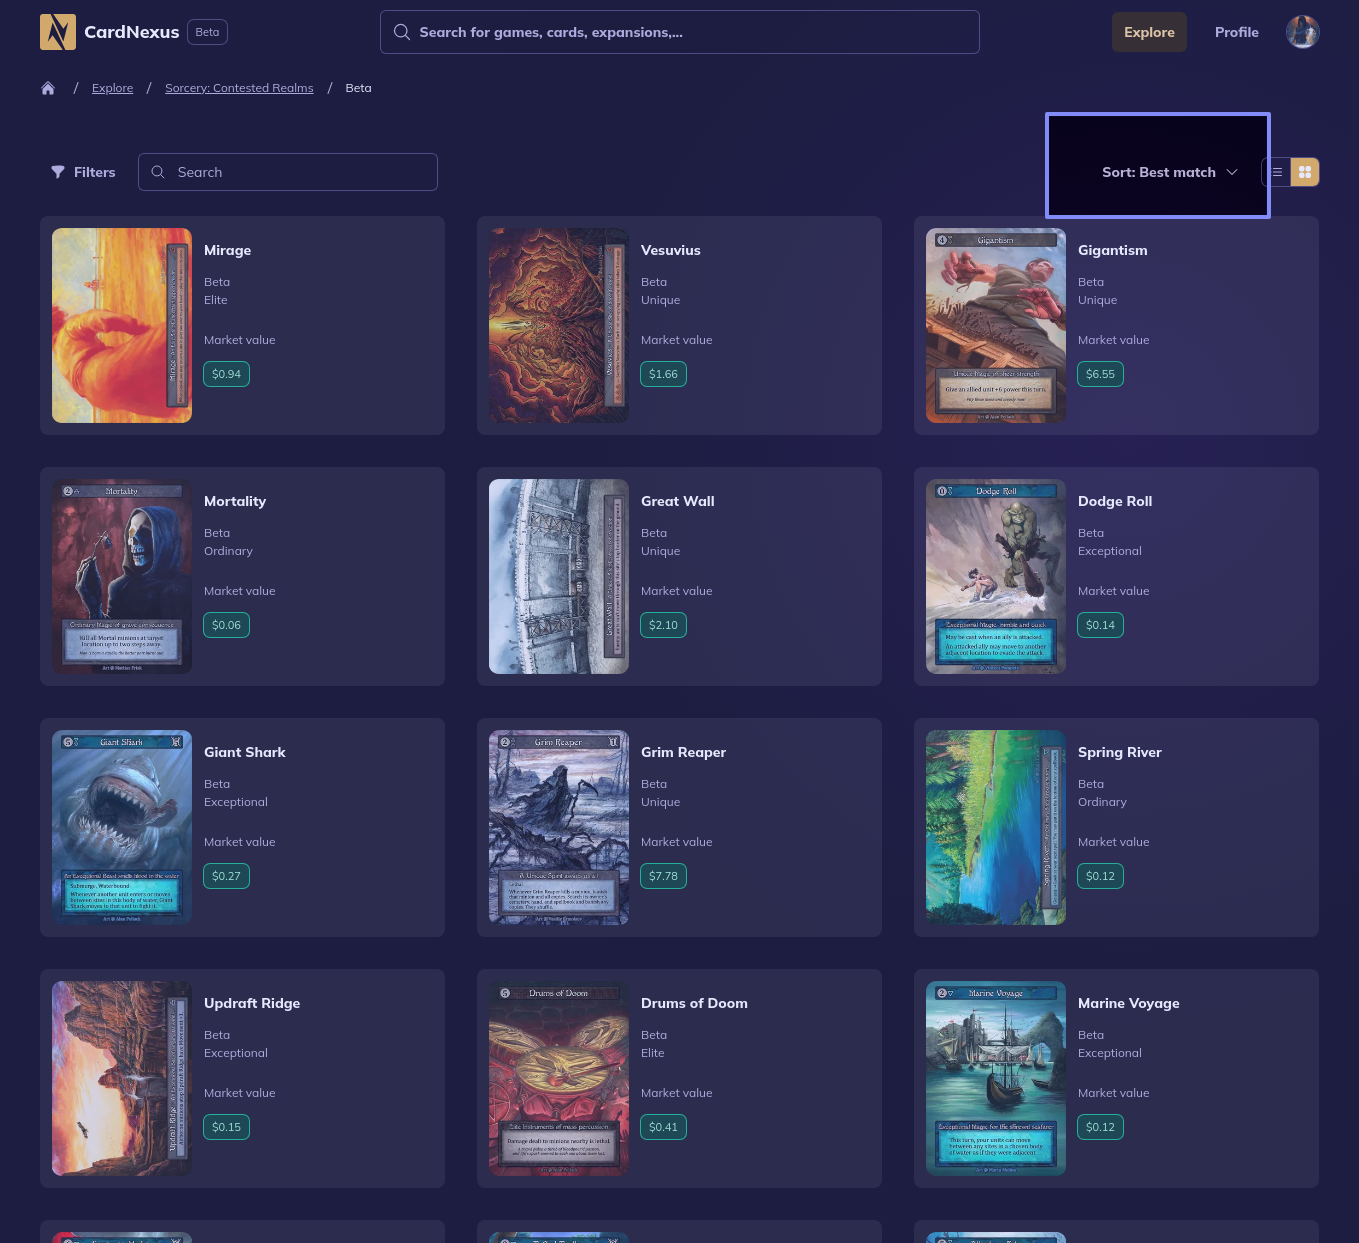Click the Beta badge next to CardNexus
Screen dimensions: 1359x1243
(207, 32)
